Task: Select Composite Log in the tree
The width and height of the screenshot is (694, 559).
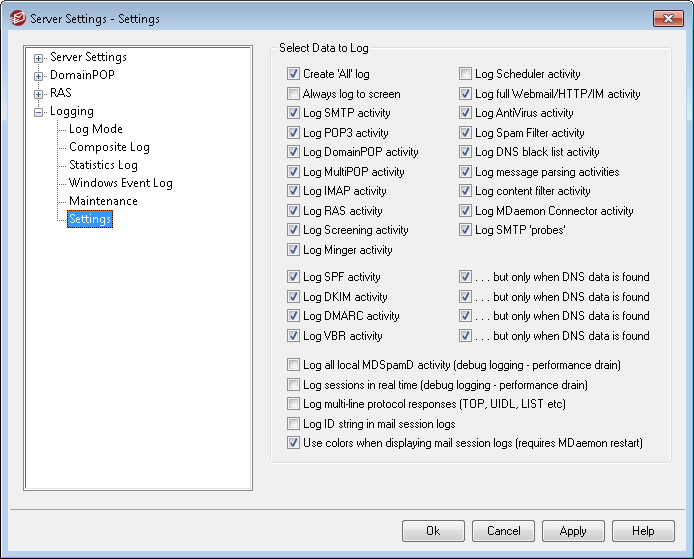Action: point(109,148)
